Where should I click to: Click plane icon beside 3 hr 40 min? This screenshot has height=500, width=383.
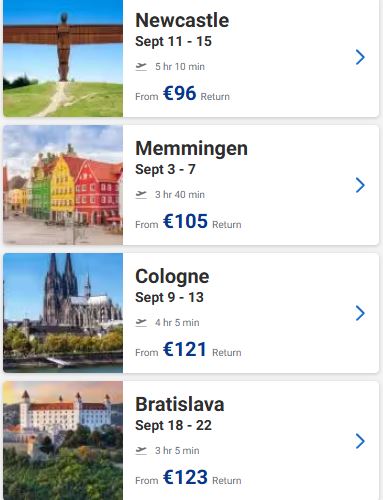141,195
